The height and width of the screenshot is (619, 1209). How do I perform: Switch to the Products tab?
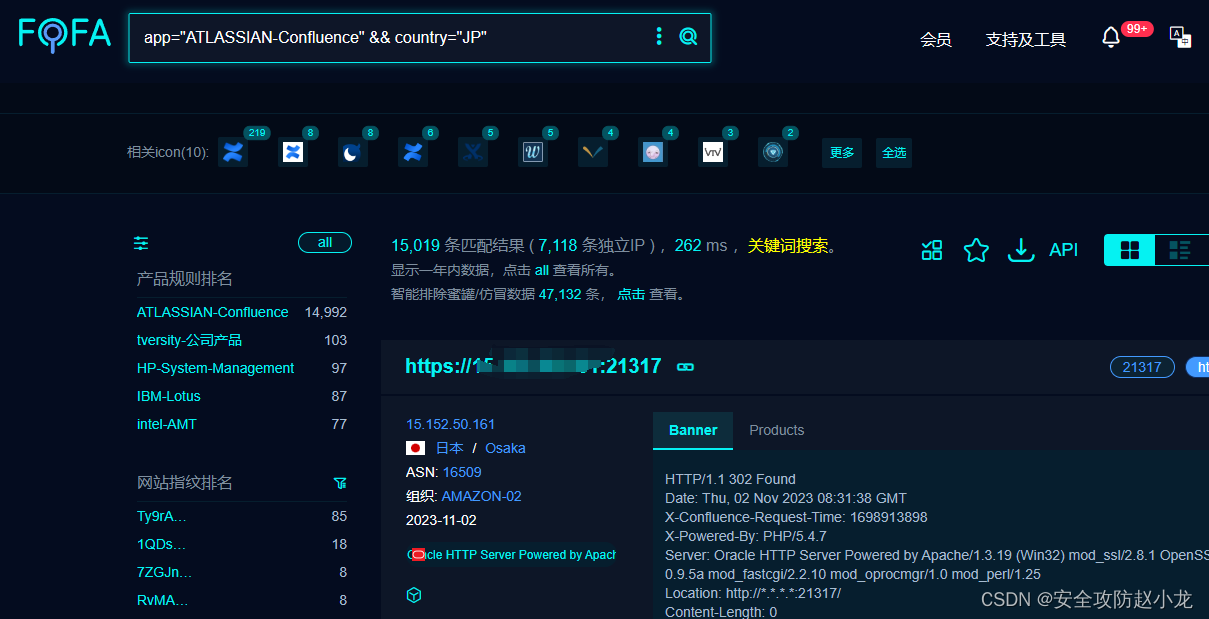coord(777,430)
